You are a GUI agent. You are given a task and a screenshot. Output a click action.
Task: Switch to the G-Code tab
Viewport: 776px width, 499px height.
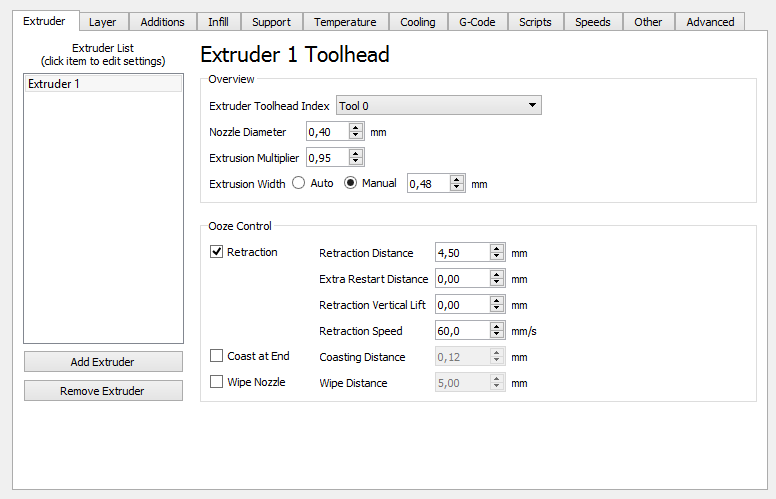pos(477,22)
